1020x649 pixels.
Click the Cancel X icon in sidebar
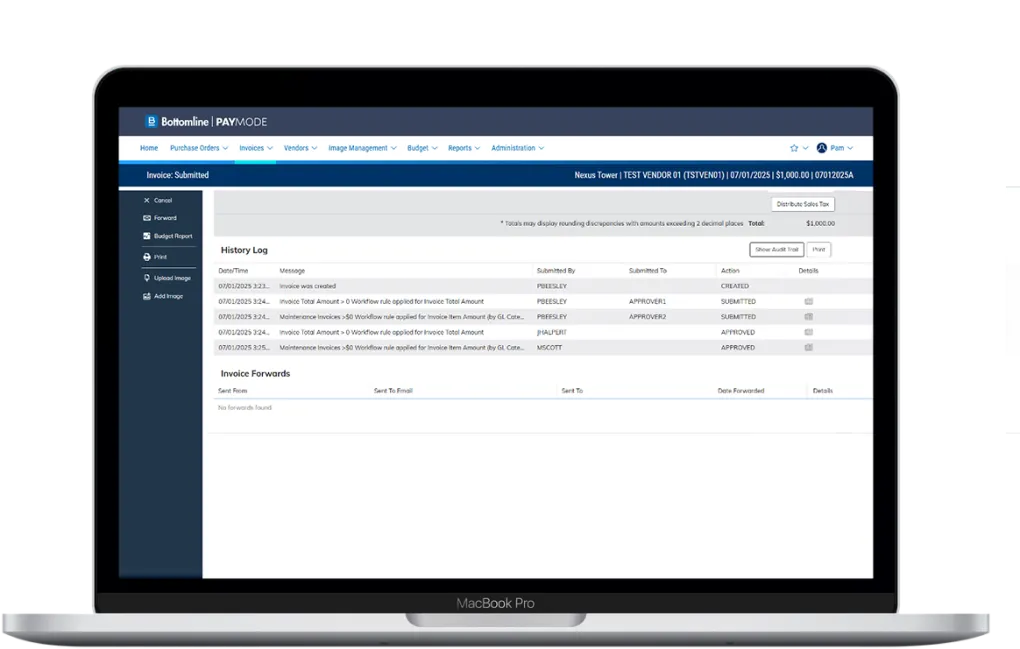[147, 201]
